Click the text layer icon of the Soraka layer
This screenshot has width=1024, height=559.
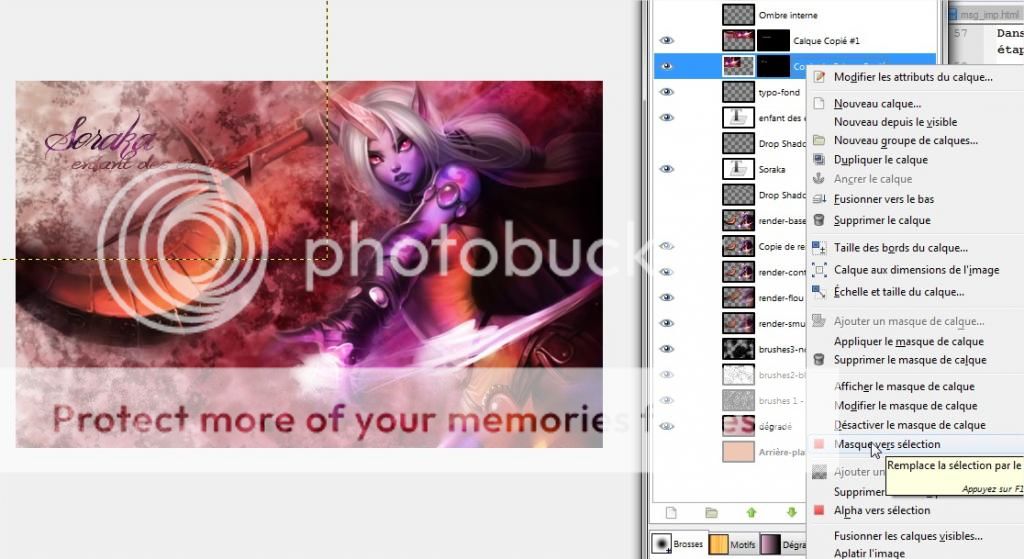coord(738,169)
